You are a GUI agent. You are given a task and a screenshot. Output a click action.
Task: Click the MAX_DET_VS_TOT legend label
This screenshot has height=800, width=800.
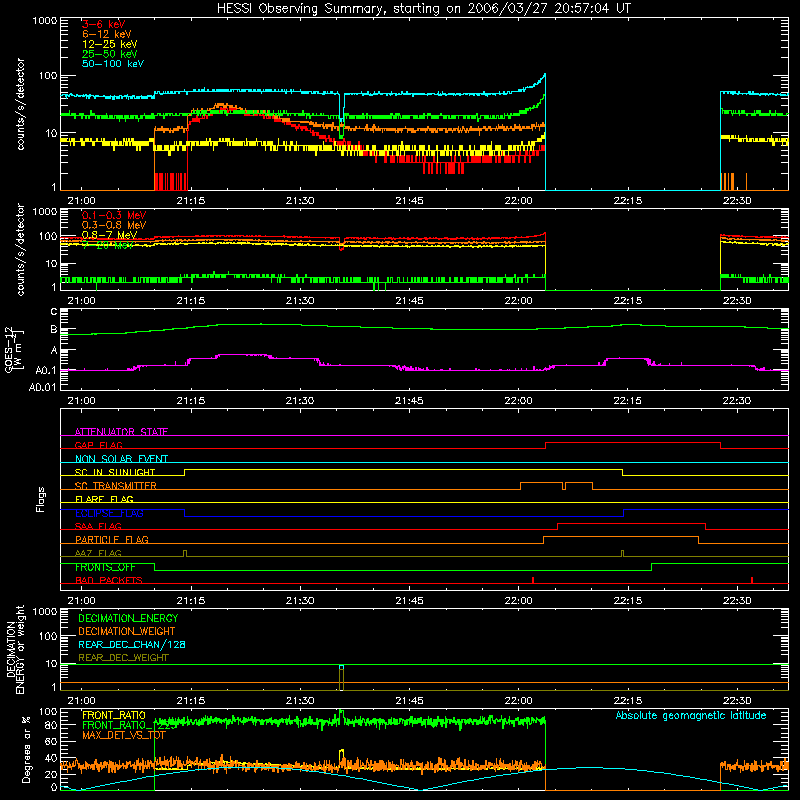click(124, 735)
